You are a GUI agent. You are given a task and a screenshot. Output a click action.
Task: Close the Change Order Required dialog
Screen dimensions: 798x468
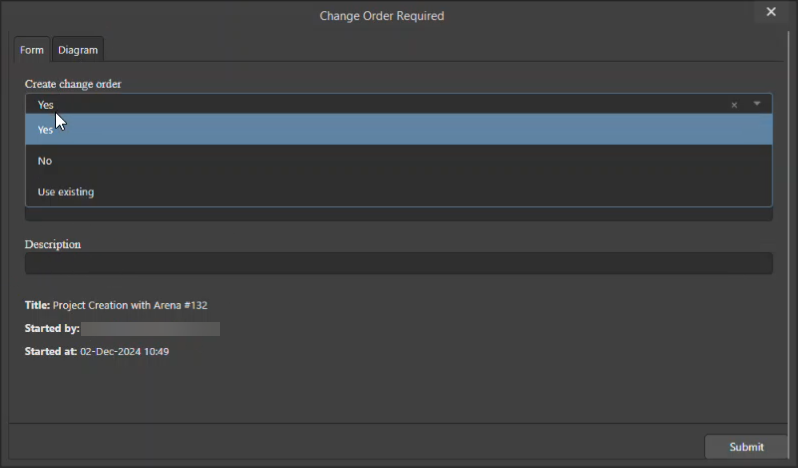tap(771, 12)
